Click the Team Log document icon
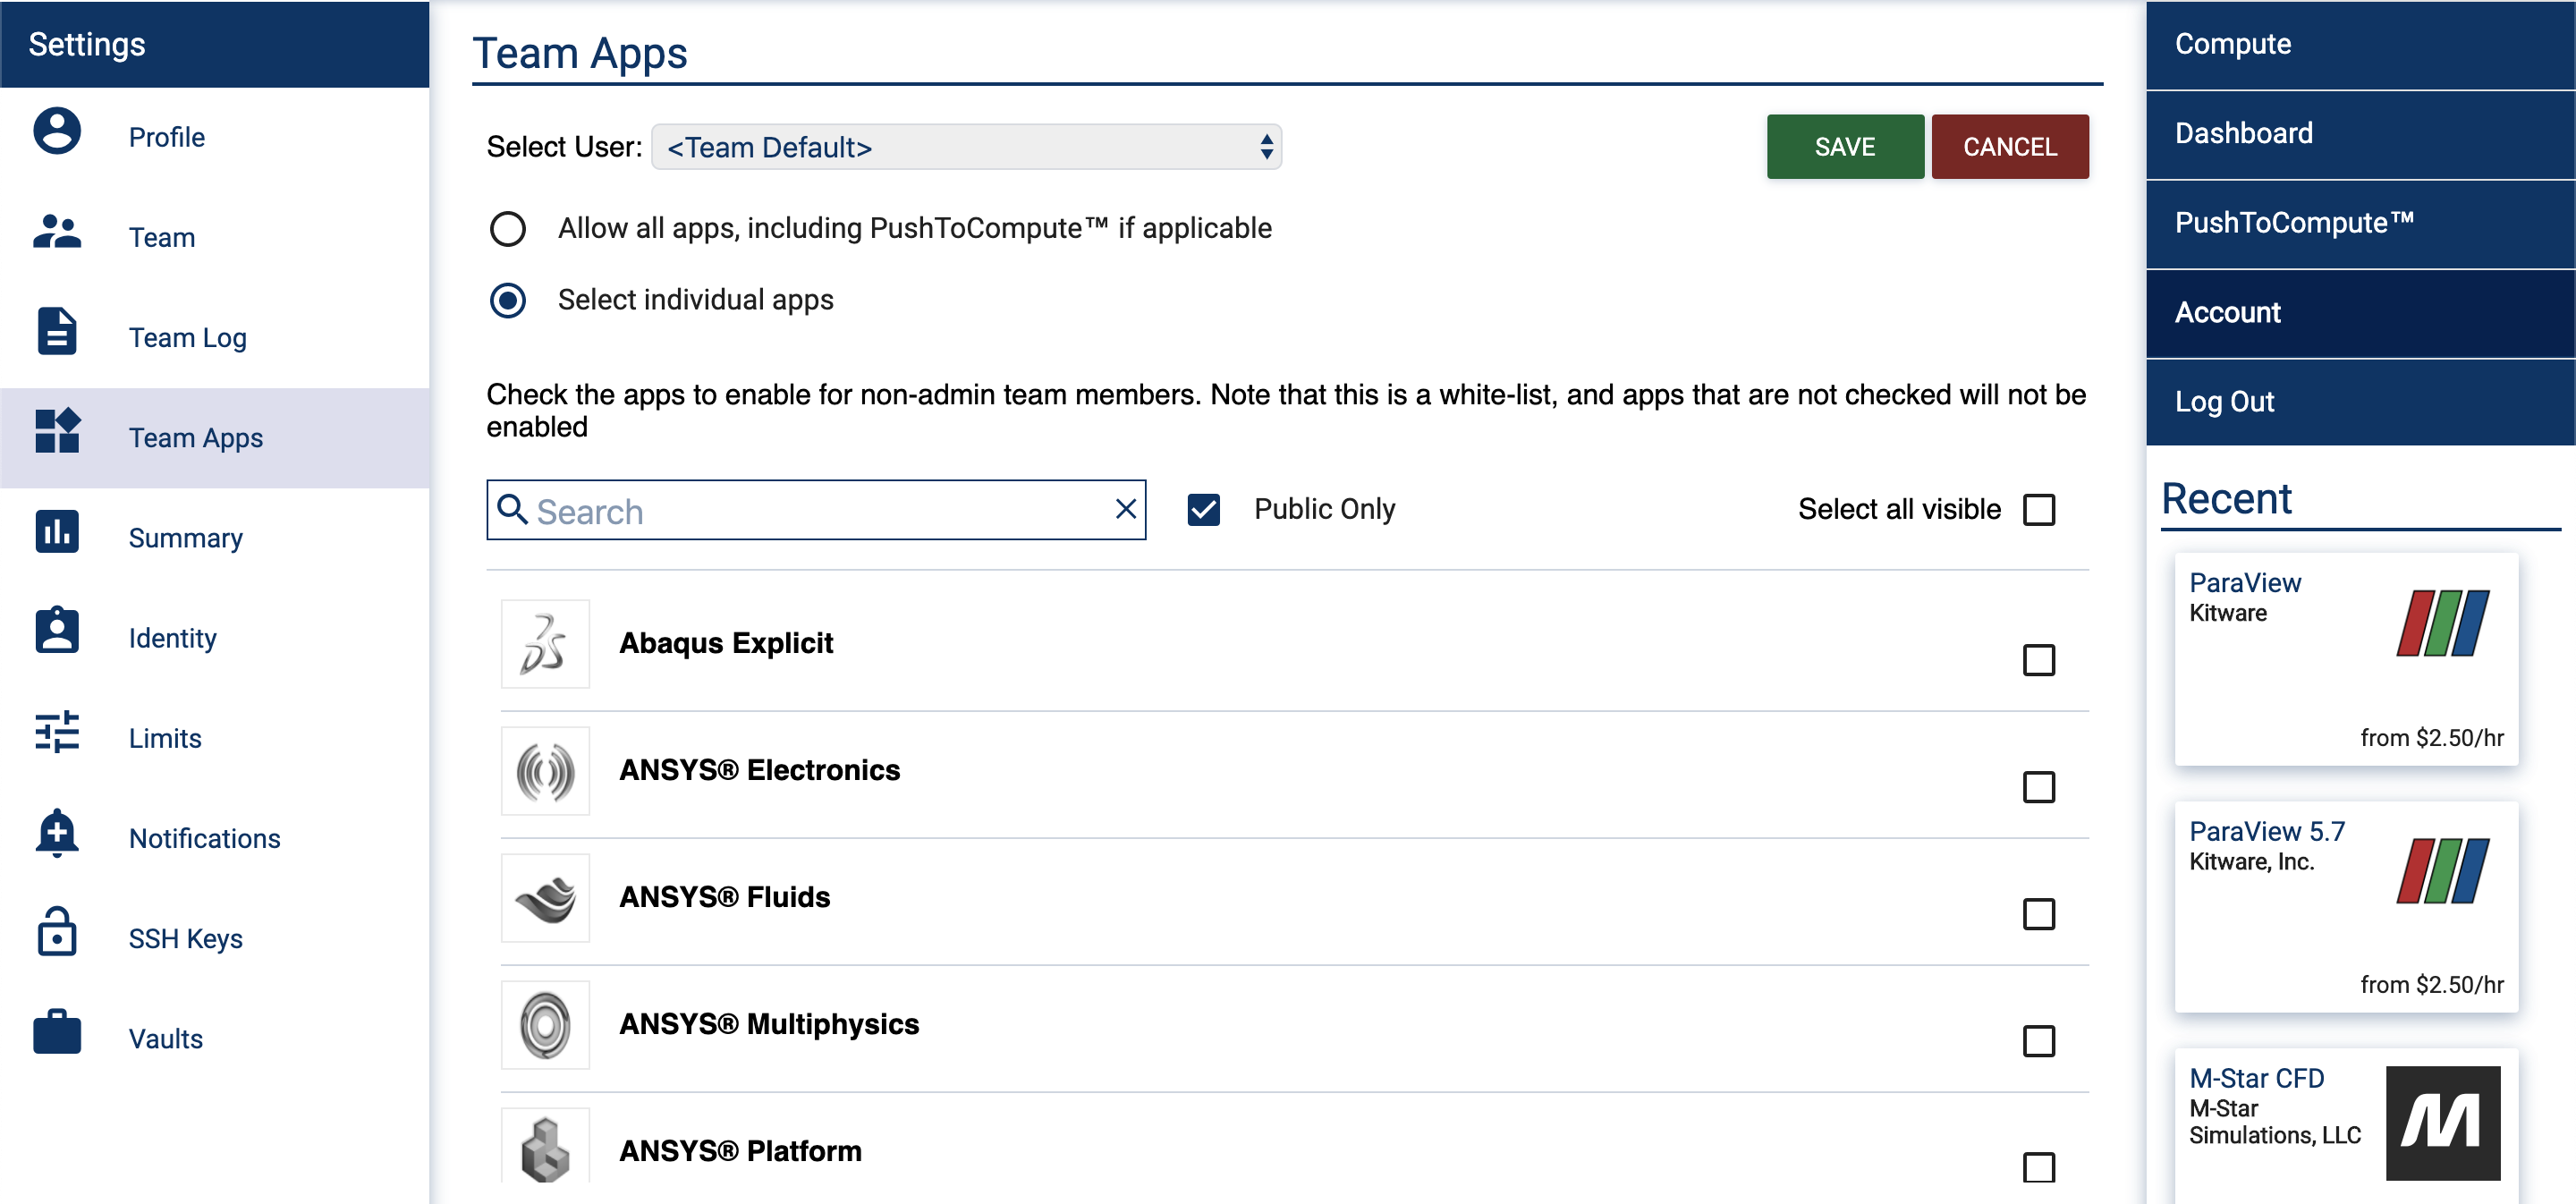The width and height of the screenshot is (2576, 1204). (x=57, y=331)
